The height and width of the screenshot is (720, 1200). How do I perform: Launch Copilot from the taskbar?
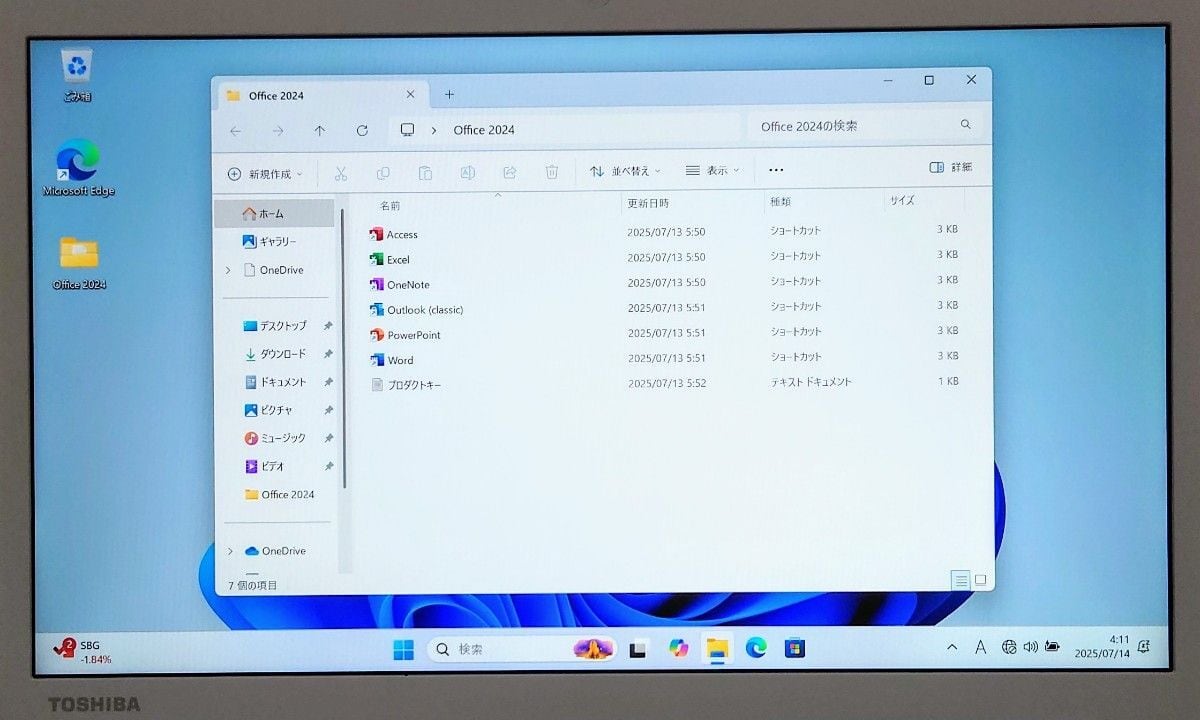point(679,648)
